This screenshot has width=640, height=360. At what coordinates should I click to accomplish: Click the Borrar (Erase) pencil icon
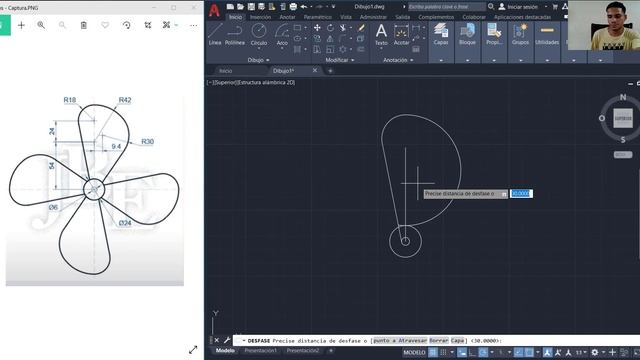[x=361, y=28]
